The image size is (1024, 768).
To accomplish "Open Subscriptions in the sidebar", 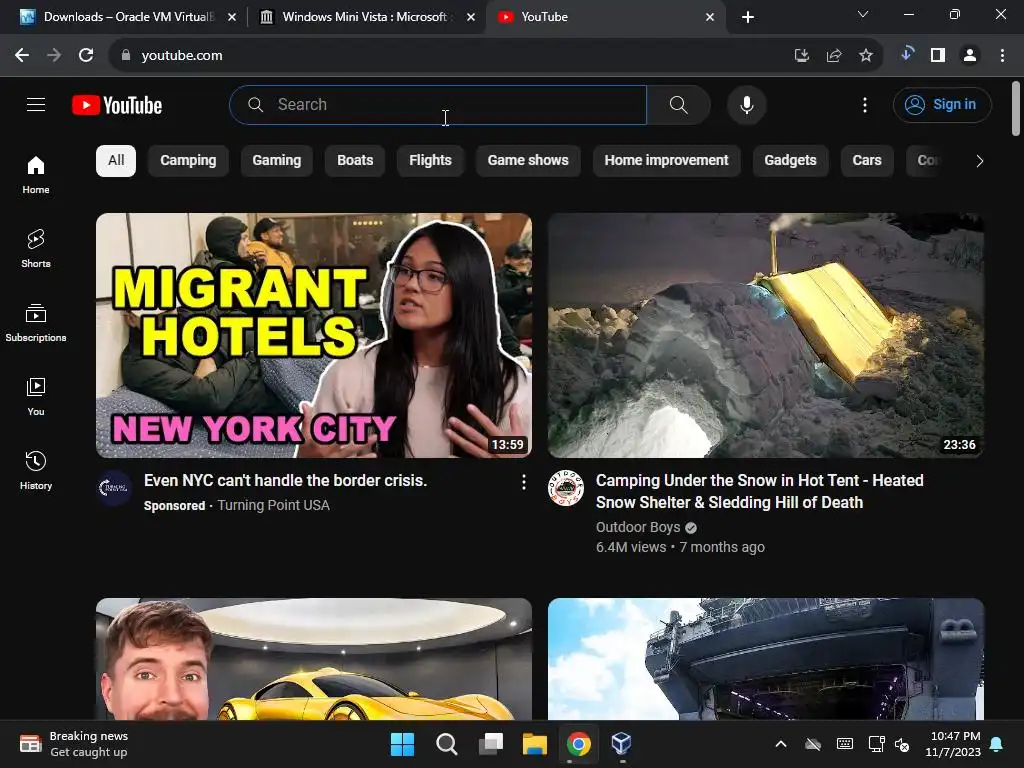I will tap(36, 323).
